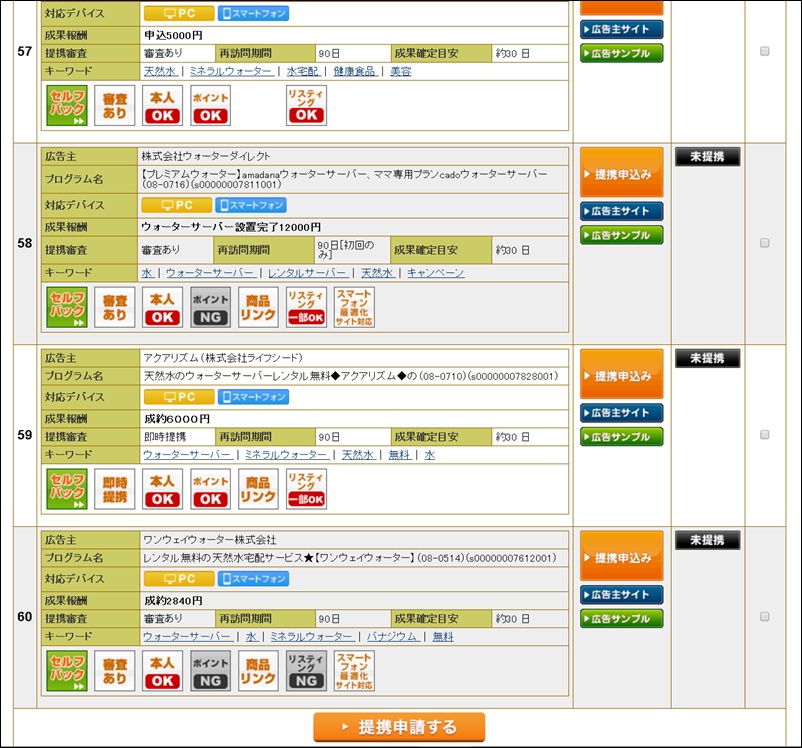Click the 商品リンク badge in row 59
Screen dimensions: 802x748
tap(258, 489)
